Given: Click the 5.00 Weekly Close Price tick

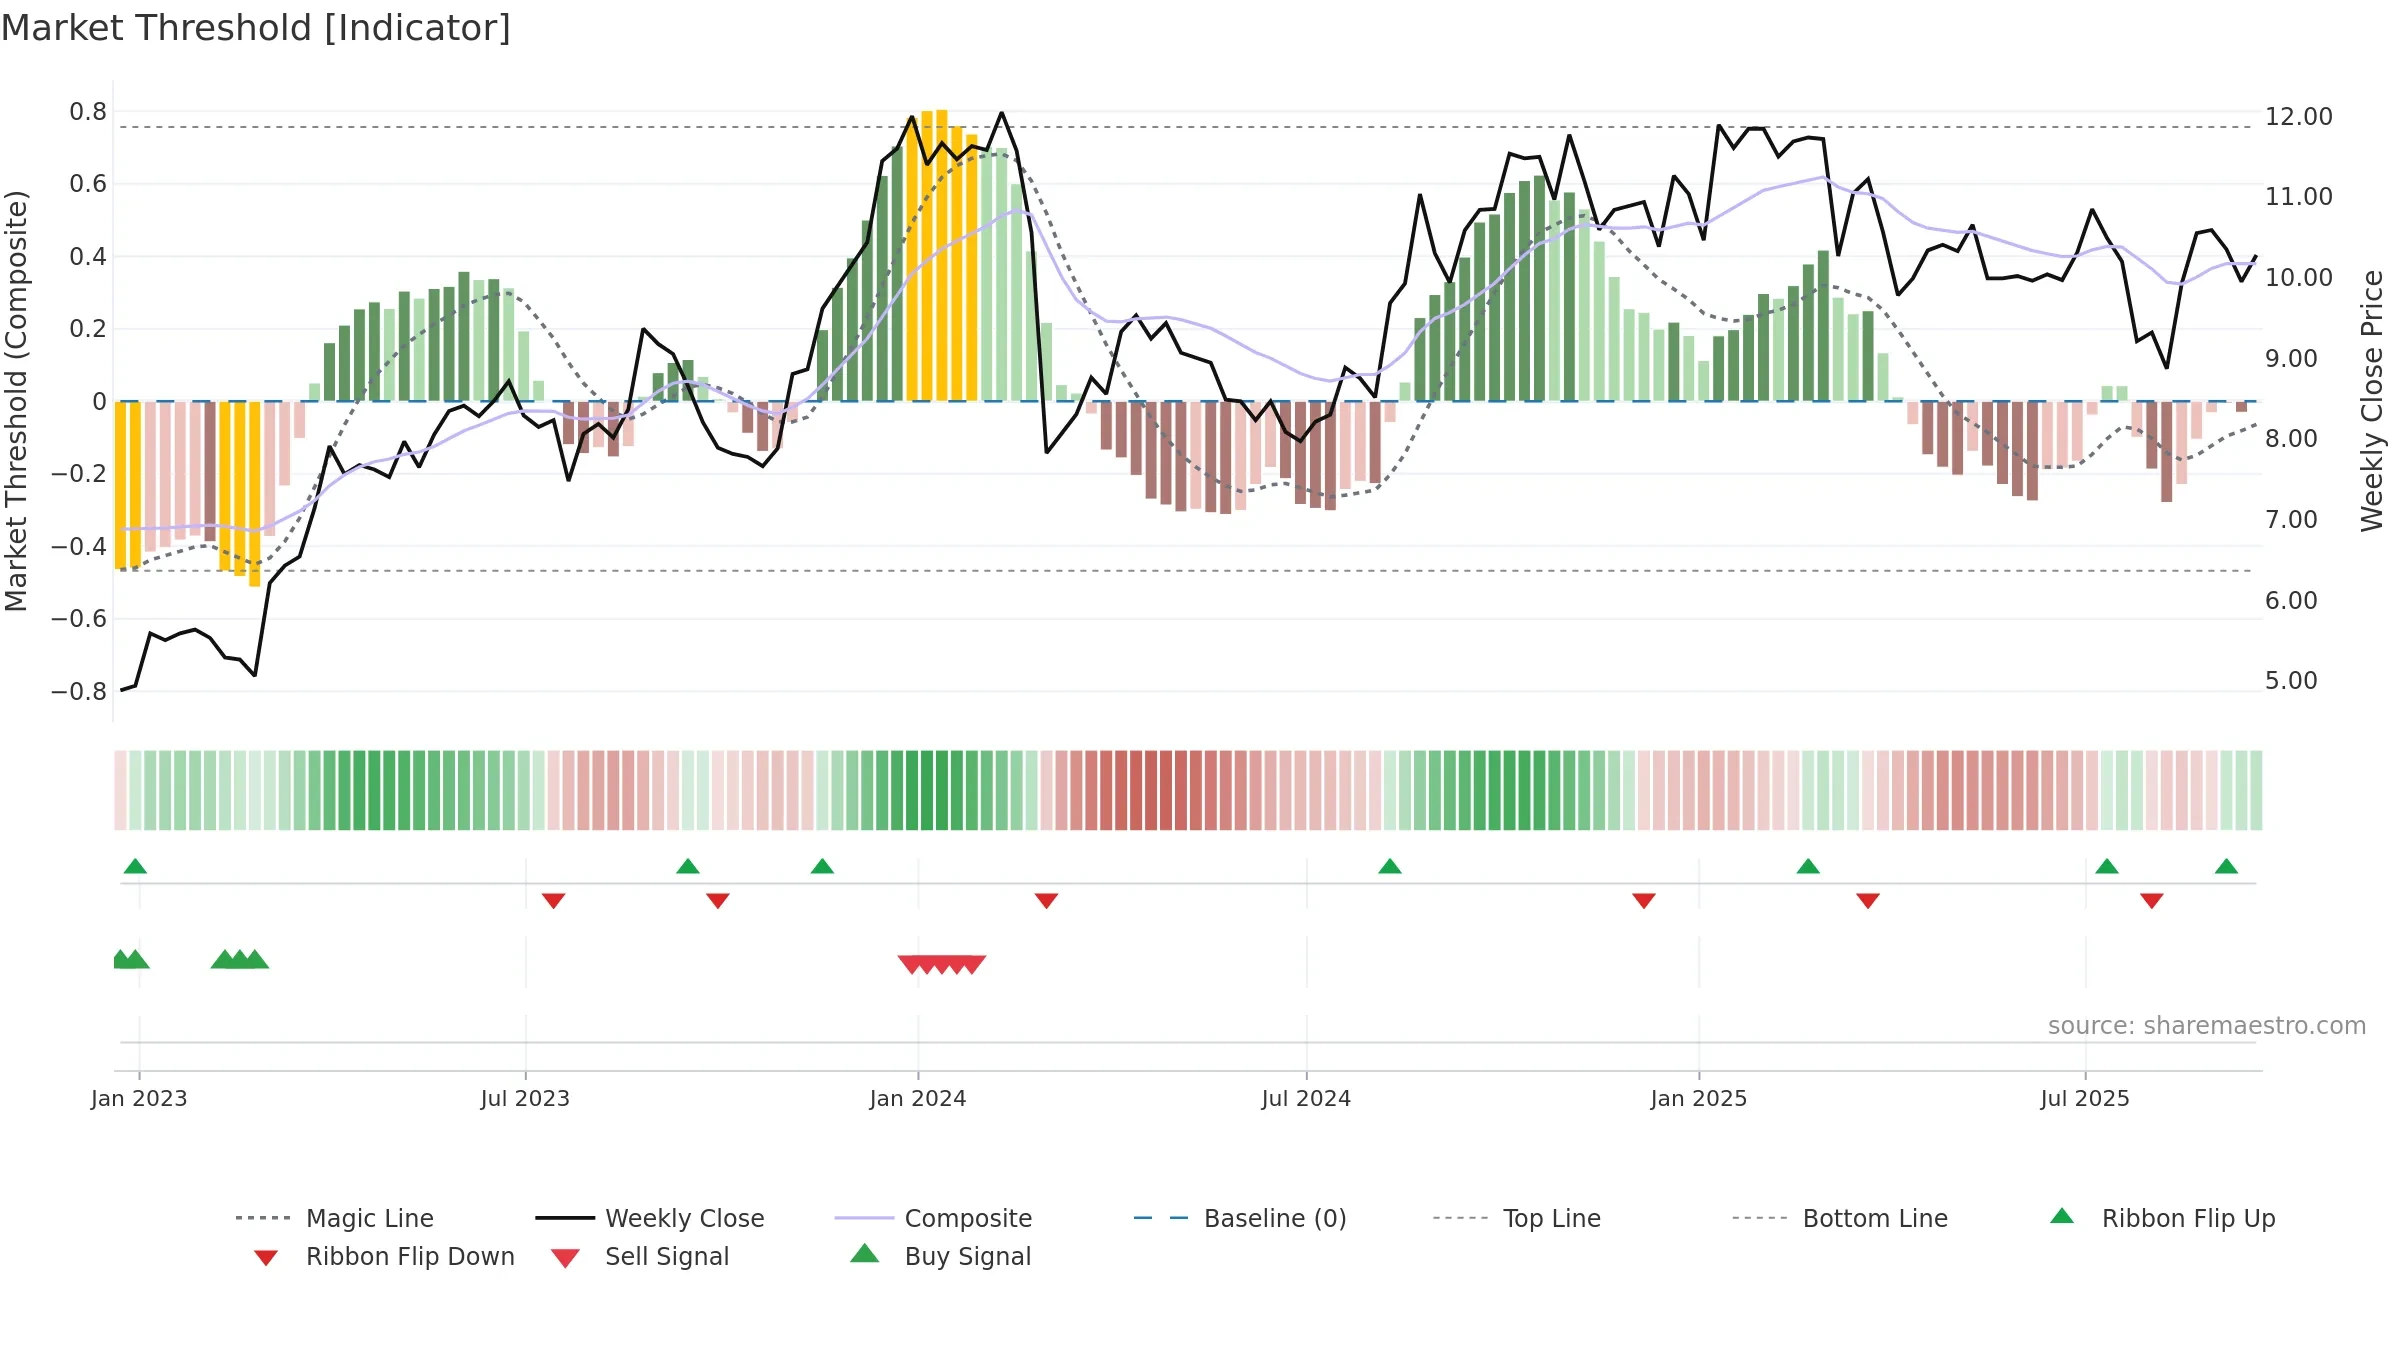Looking at the screenshot, I should (2291, 681).
